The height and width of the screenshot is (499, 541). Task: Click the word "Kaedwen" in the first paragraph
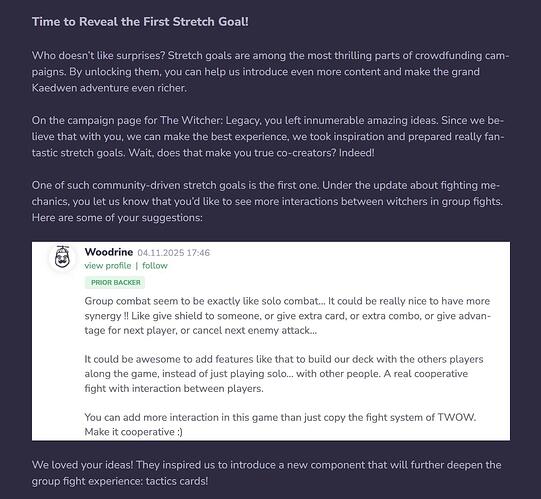pyautogui.click(x=55, y=88)
